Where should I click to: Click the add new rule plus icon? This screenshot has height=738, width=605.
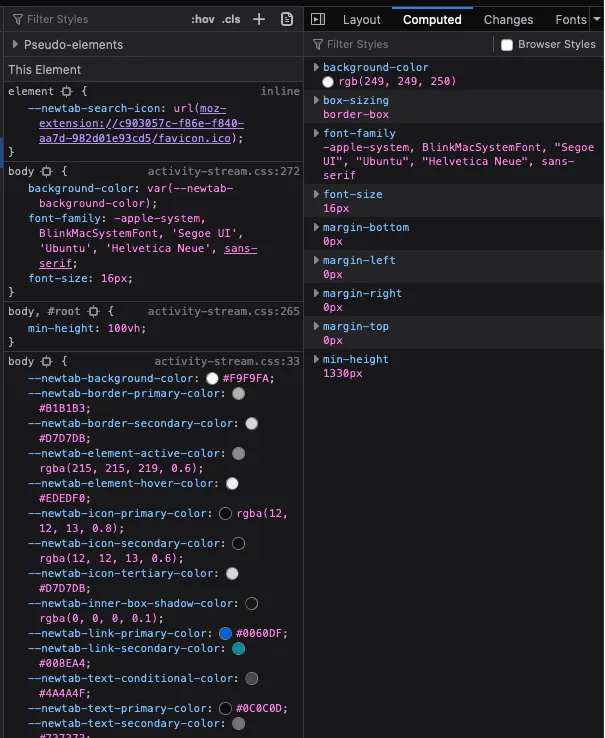(259, 19)
